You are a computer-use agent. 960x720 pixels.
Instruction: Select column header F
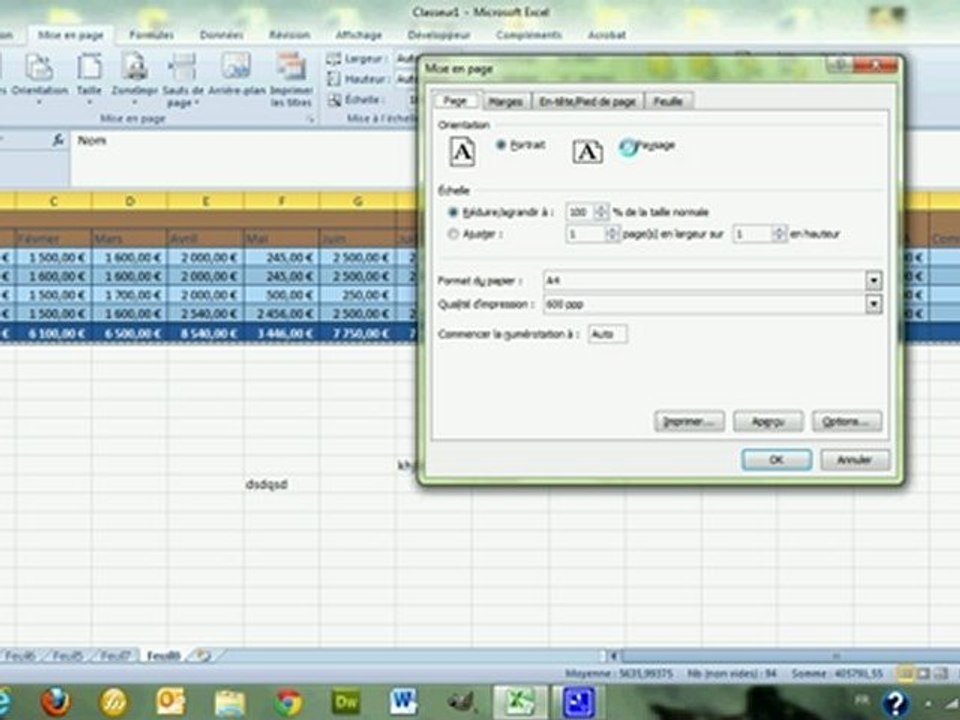282,201
